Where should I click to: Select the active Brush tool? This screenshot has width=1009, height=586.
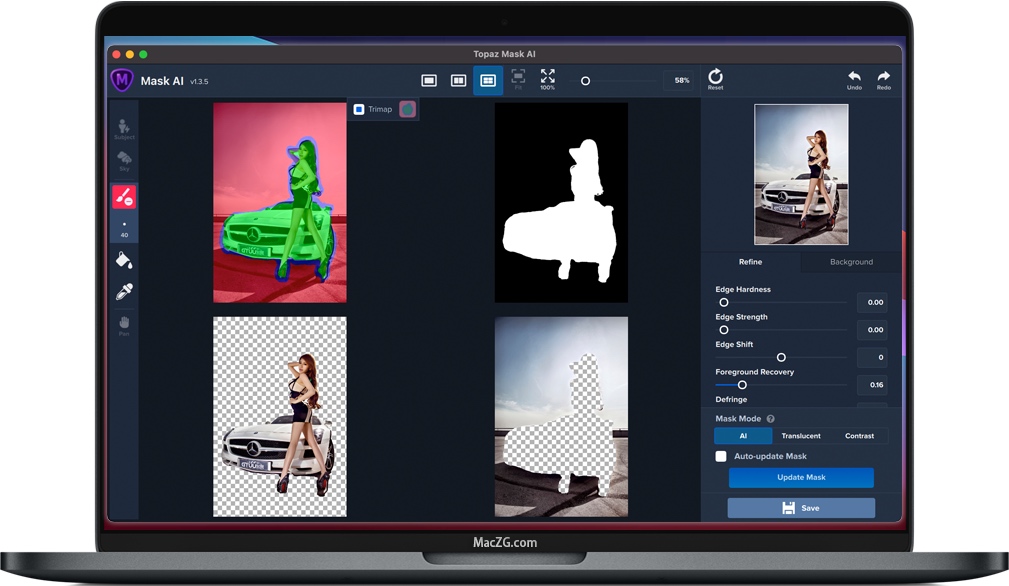124,196
